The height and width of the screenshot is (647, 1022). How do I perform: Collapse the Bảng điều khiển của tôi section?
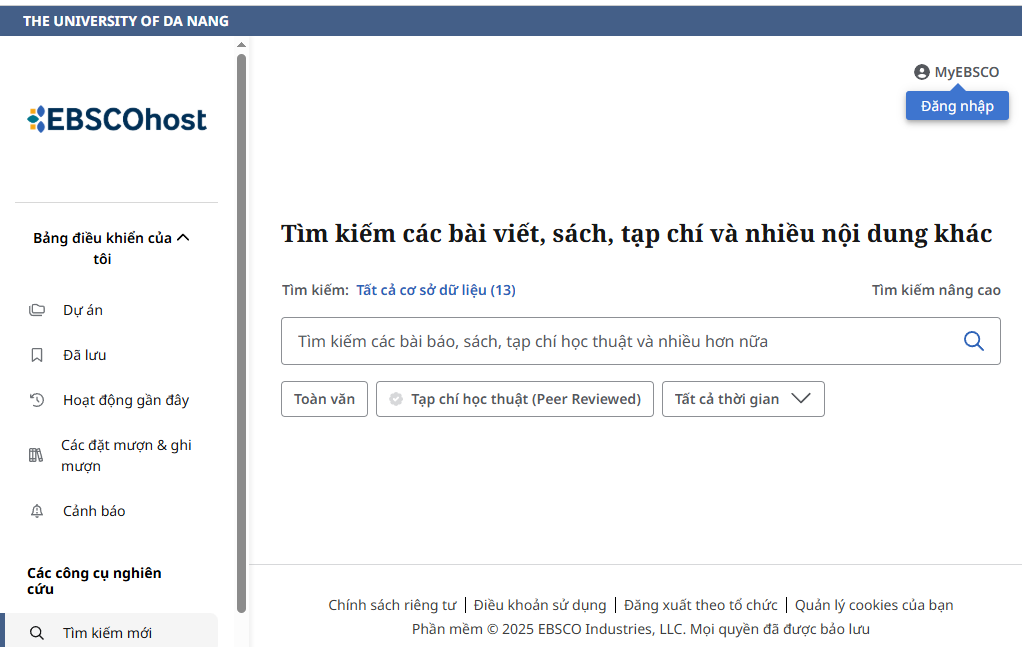(x=183, y=237)
